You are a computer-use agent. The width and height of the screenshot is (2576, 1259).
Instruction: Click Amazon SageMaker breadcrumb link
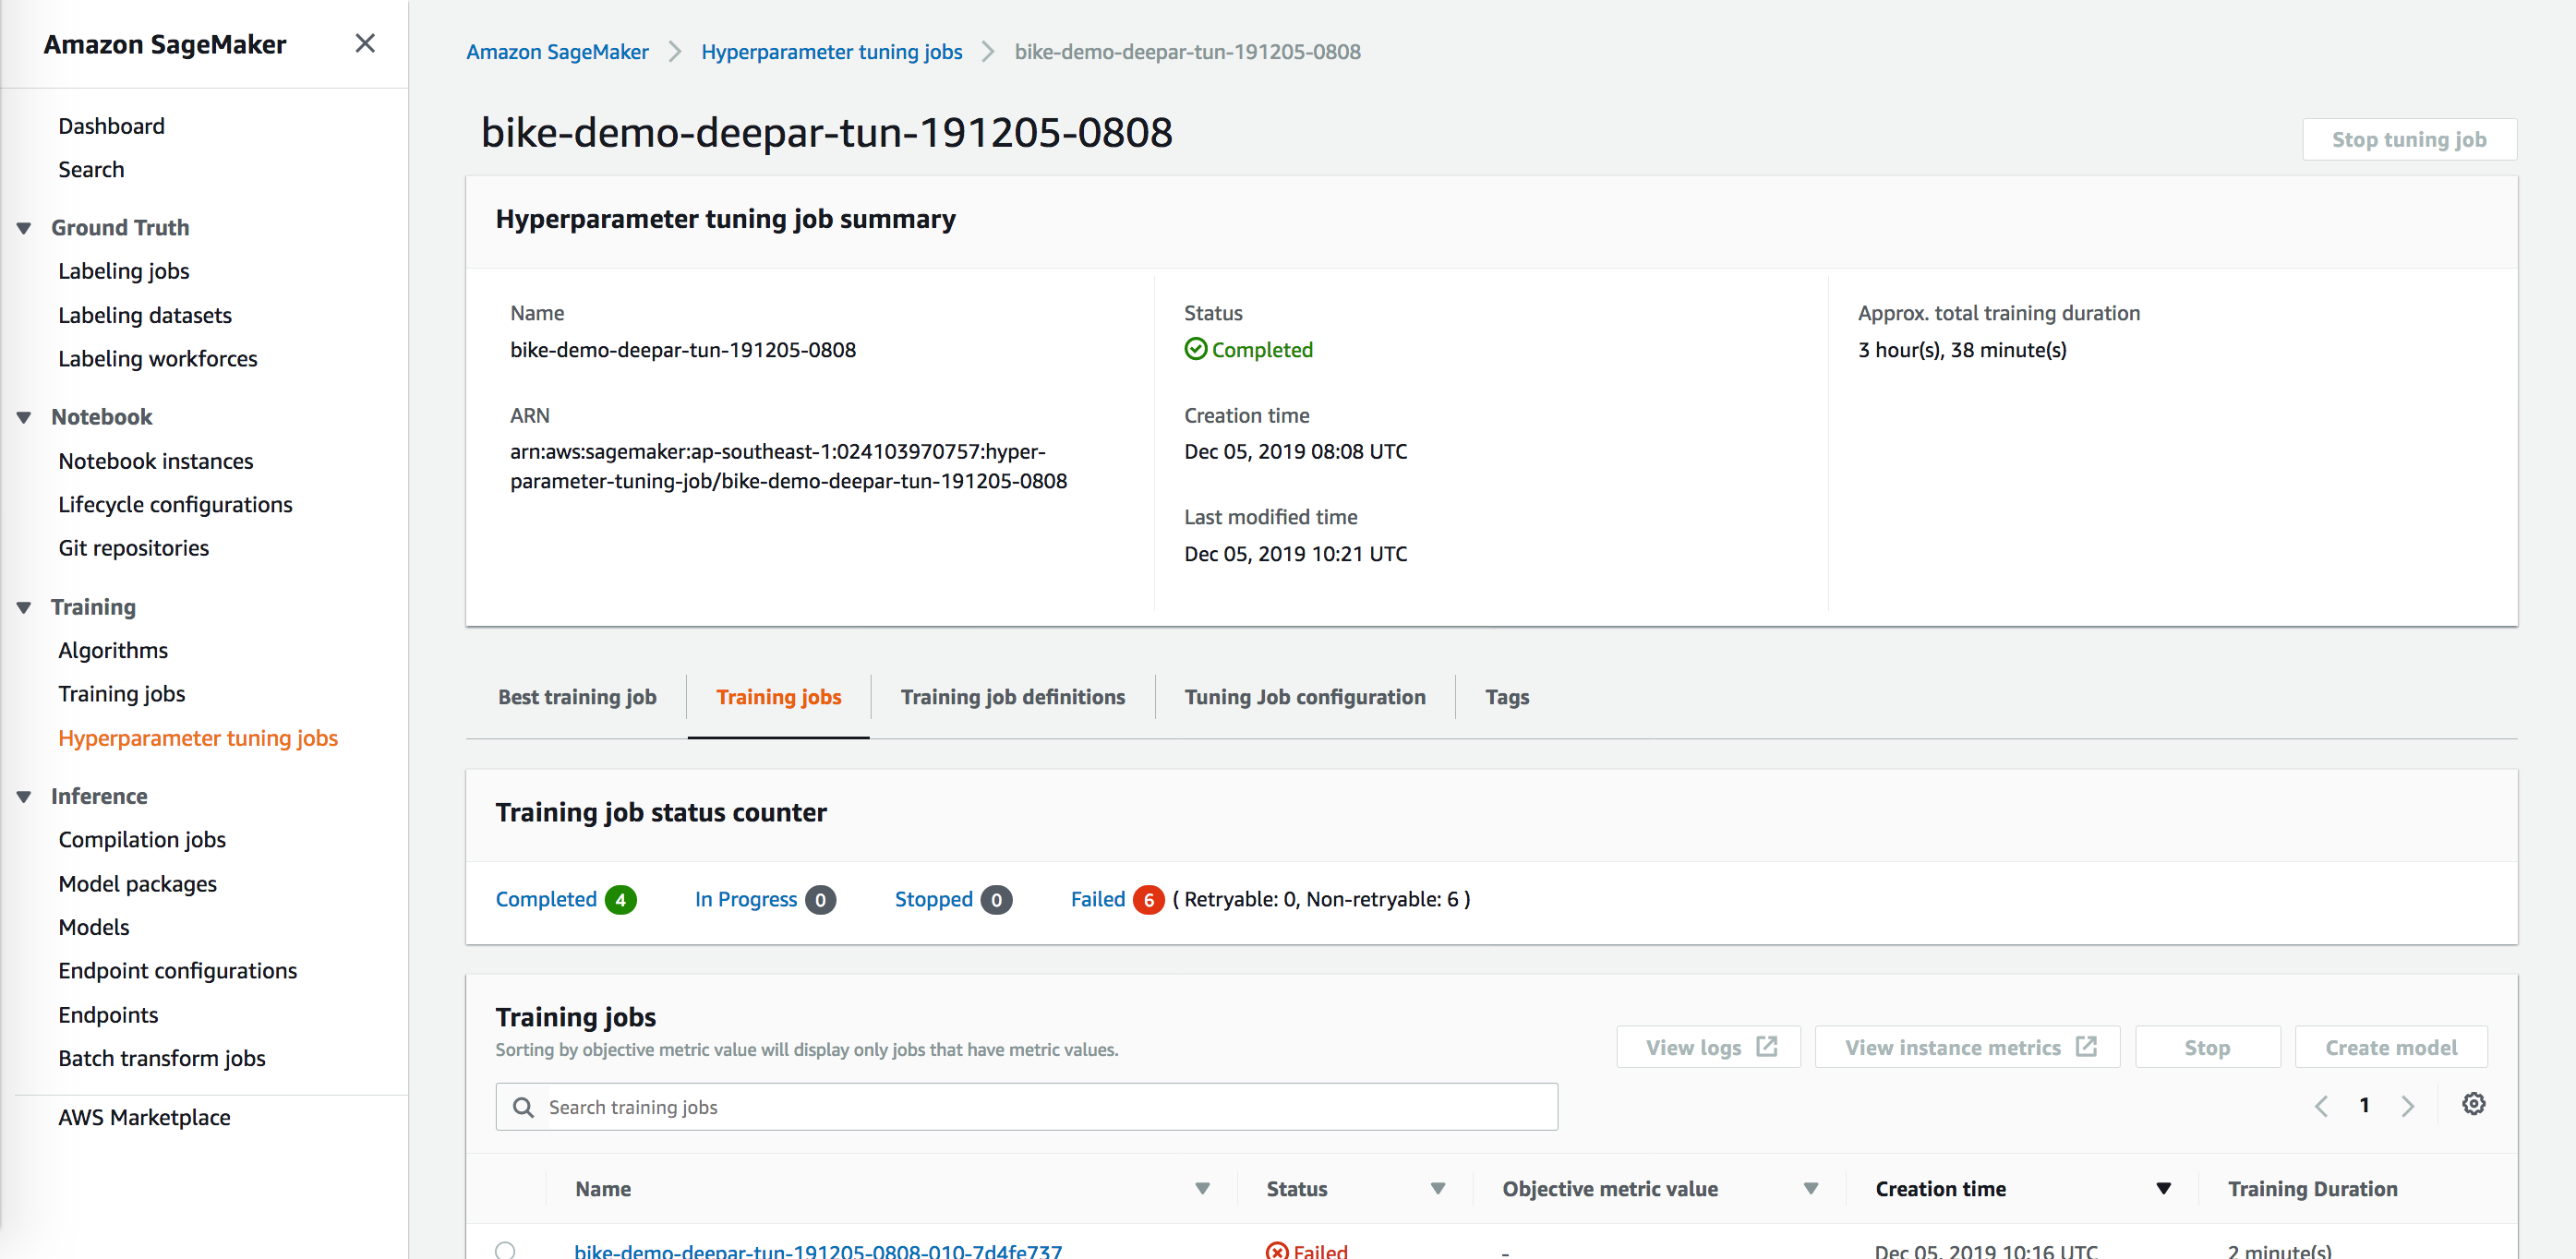(557, 52)
